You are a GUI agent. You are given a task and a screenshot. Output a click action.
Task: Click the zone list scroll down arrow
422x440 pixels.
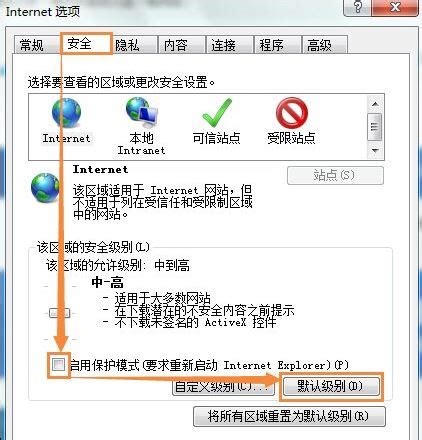[375, 151]
